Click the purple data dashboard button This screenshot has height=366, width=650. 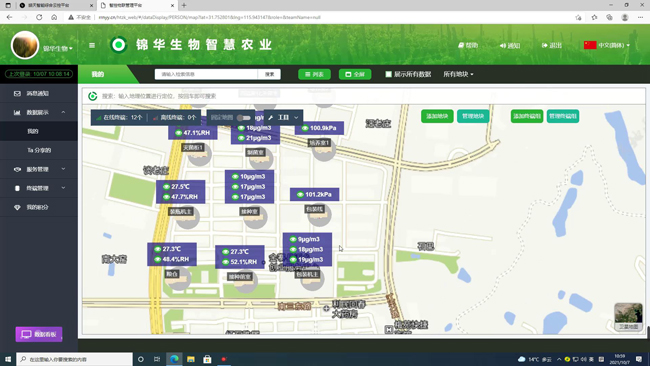(39, 334)
